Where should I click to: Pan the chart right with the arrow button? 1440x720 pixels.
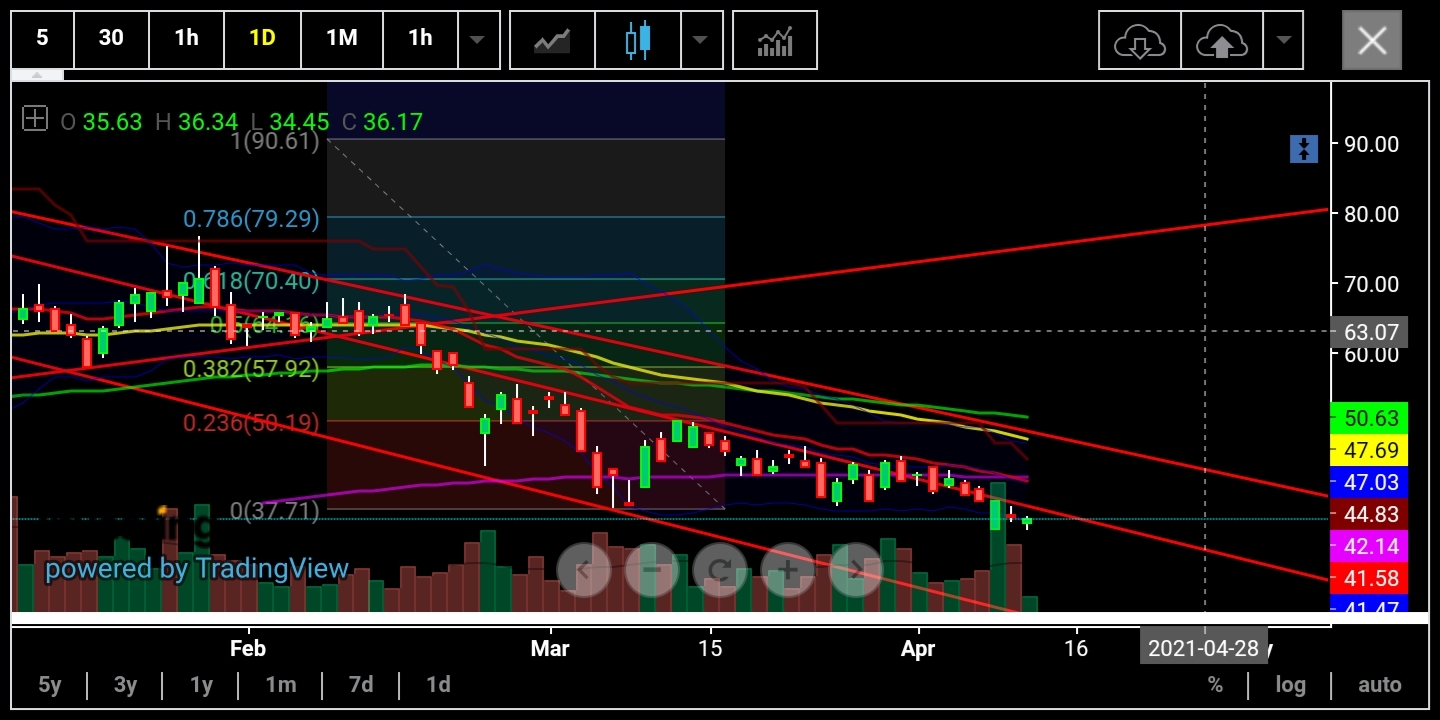[x=856, y=570]
